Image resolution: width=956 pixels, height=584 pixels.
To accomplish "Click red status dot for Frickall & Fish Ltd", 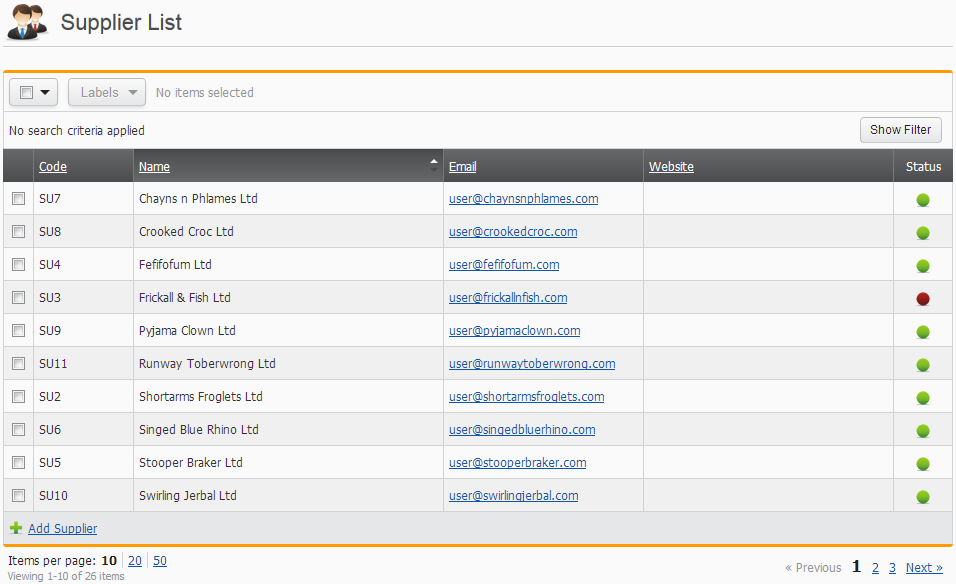I will point(923,298).
